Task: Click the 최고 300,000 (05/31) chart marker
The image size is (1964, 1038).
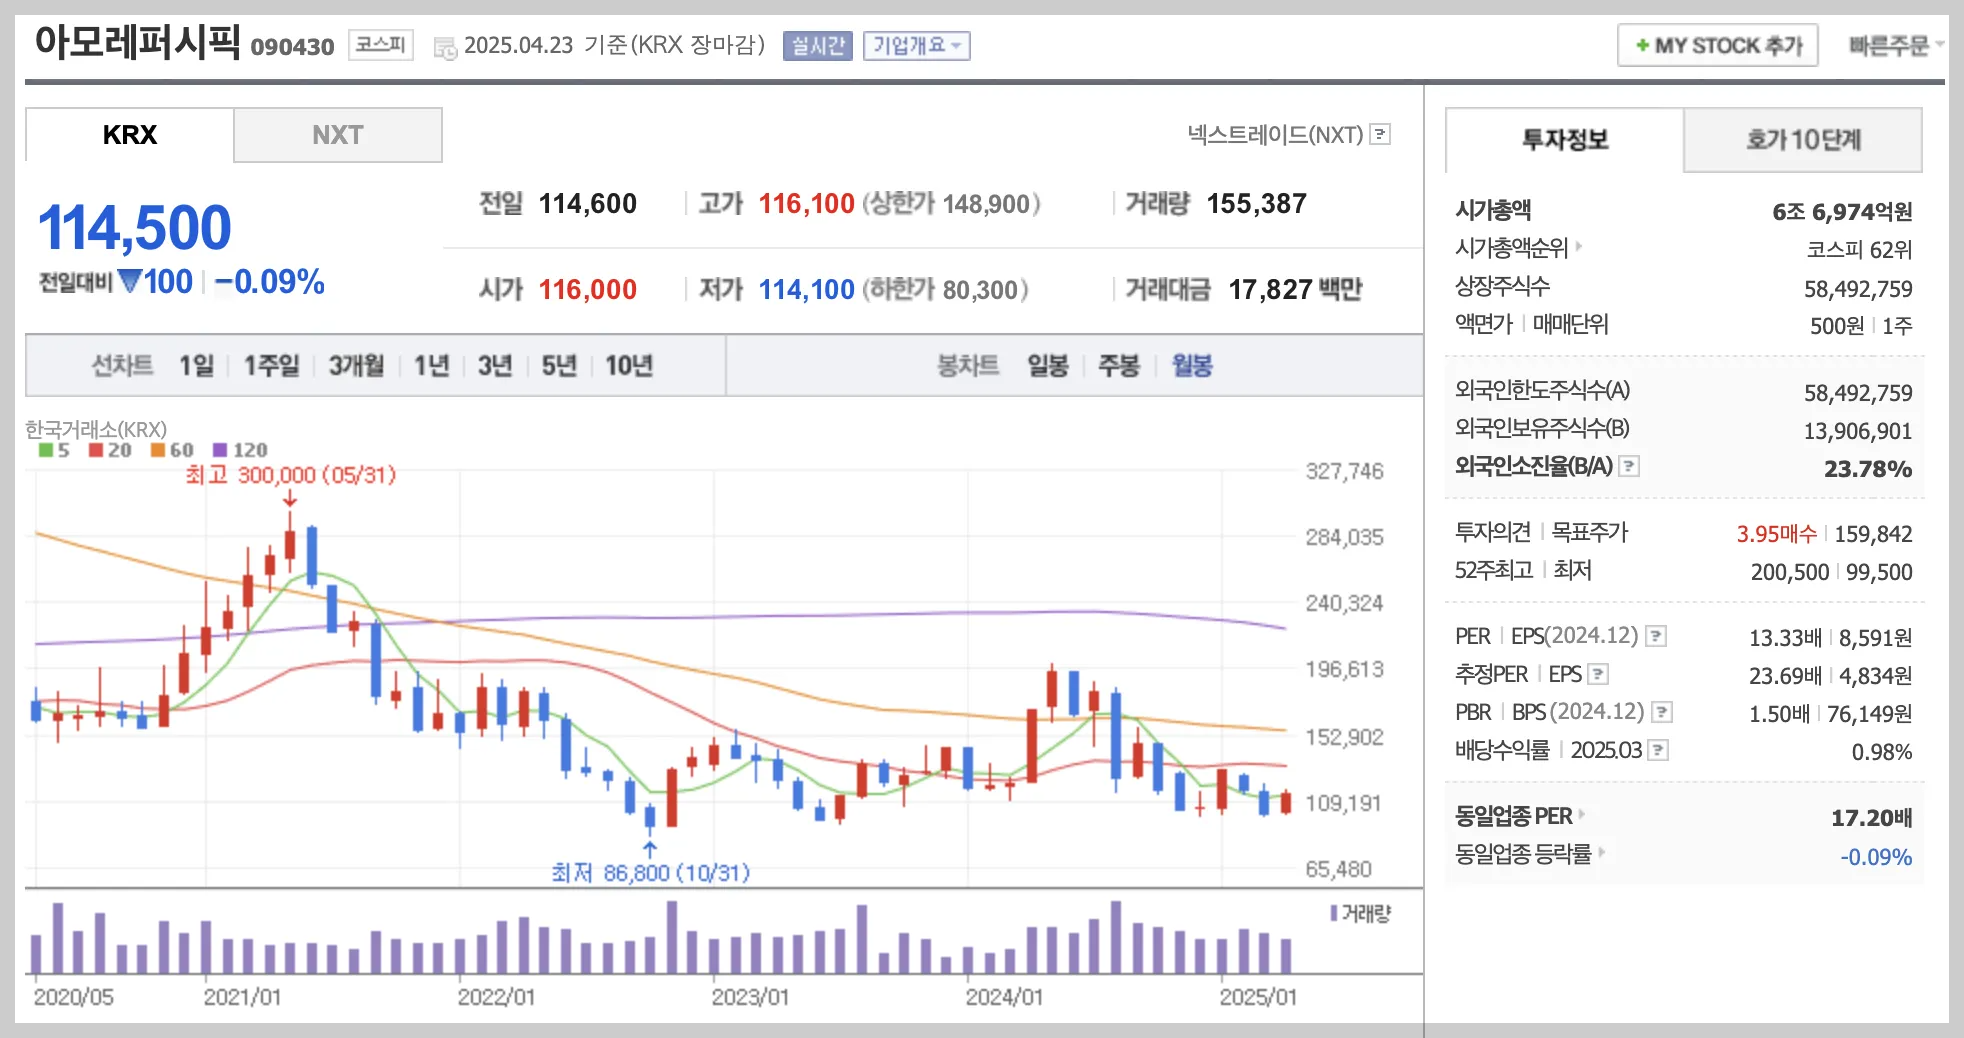Action: click(x=291, y=475)
